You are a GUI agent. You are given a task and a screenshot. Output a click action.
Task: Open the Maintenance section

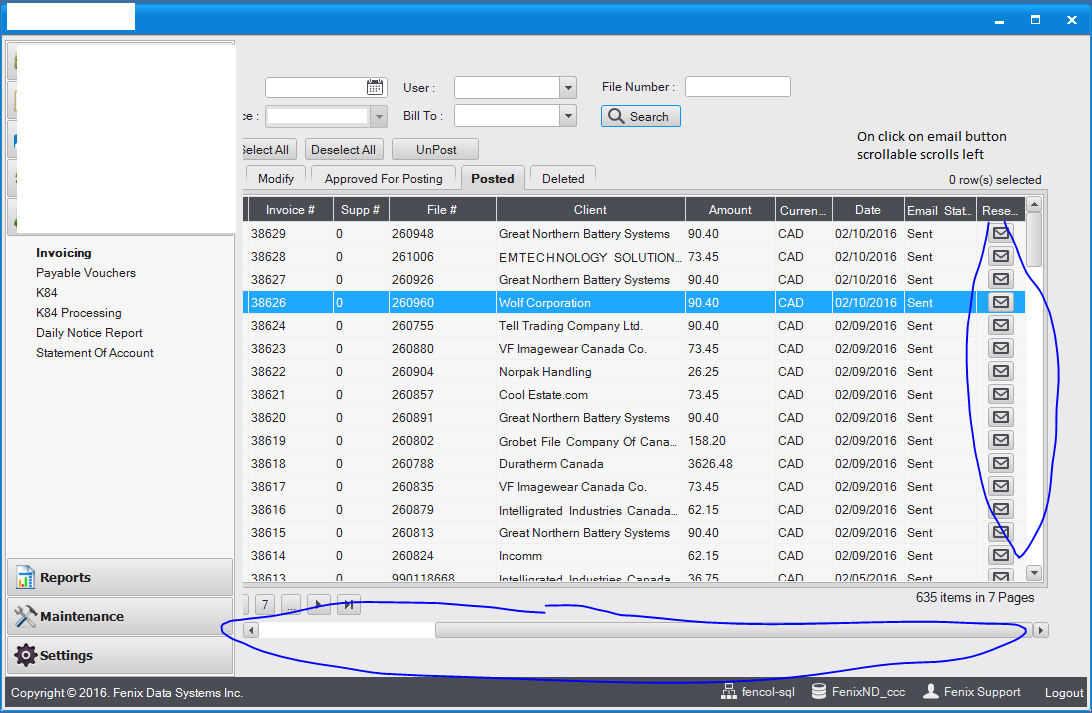pyautogui.click(x=120, y=616)
